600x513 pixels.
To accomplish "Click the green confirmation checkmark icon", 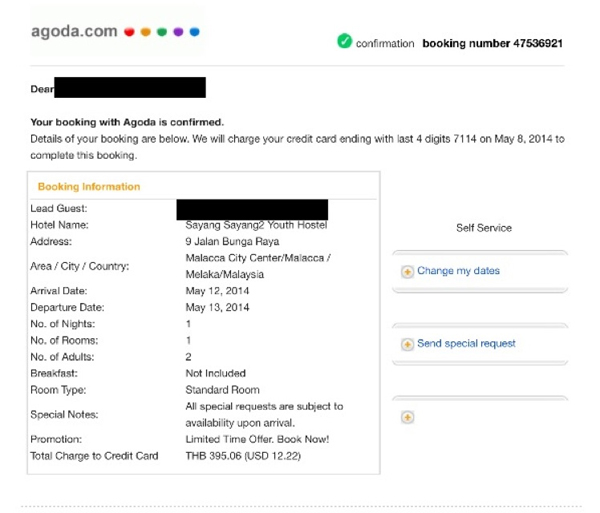I will [344, 42].
